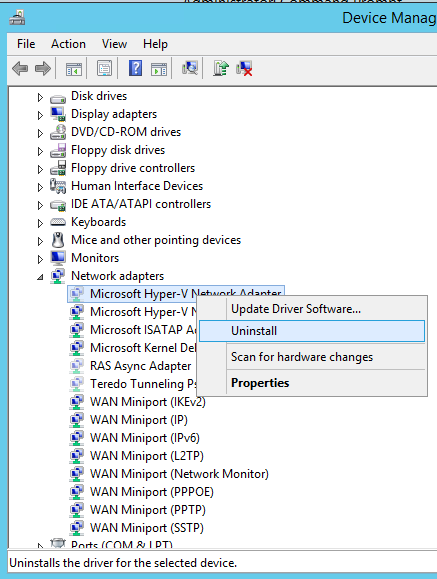The image size is (437, 579).
Task: Expand the Disk drives node
Action: [40, 97]
